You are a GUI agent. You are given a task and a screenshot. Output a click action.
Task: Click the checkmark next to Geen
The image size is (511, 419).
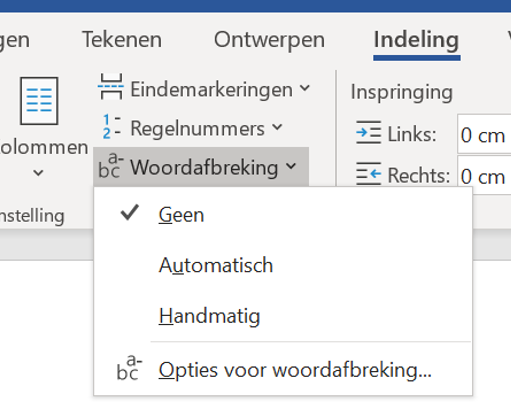pos(129,213)
